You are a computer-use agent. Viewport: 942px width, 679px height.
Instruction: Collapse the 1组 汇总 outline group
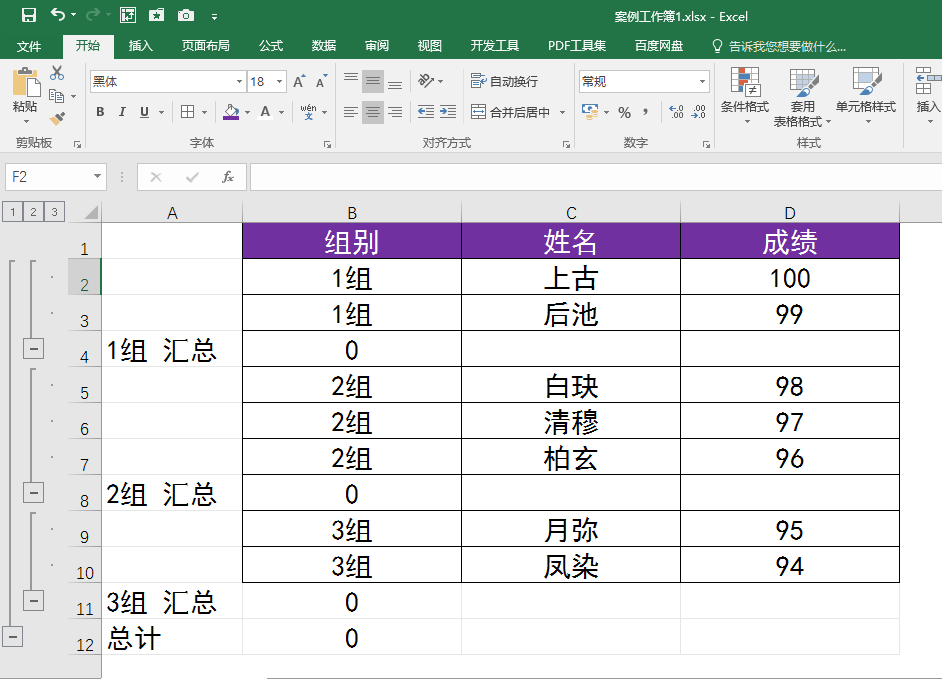(x=34, y=348)
